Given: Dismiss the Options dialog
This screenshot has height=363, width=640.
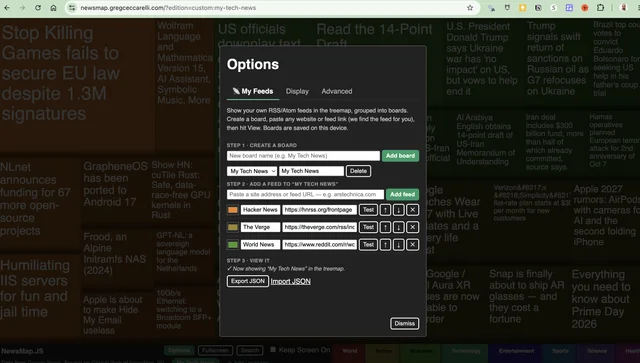Looking at the screenshot, I should point(404,323).
